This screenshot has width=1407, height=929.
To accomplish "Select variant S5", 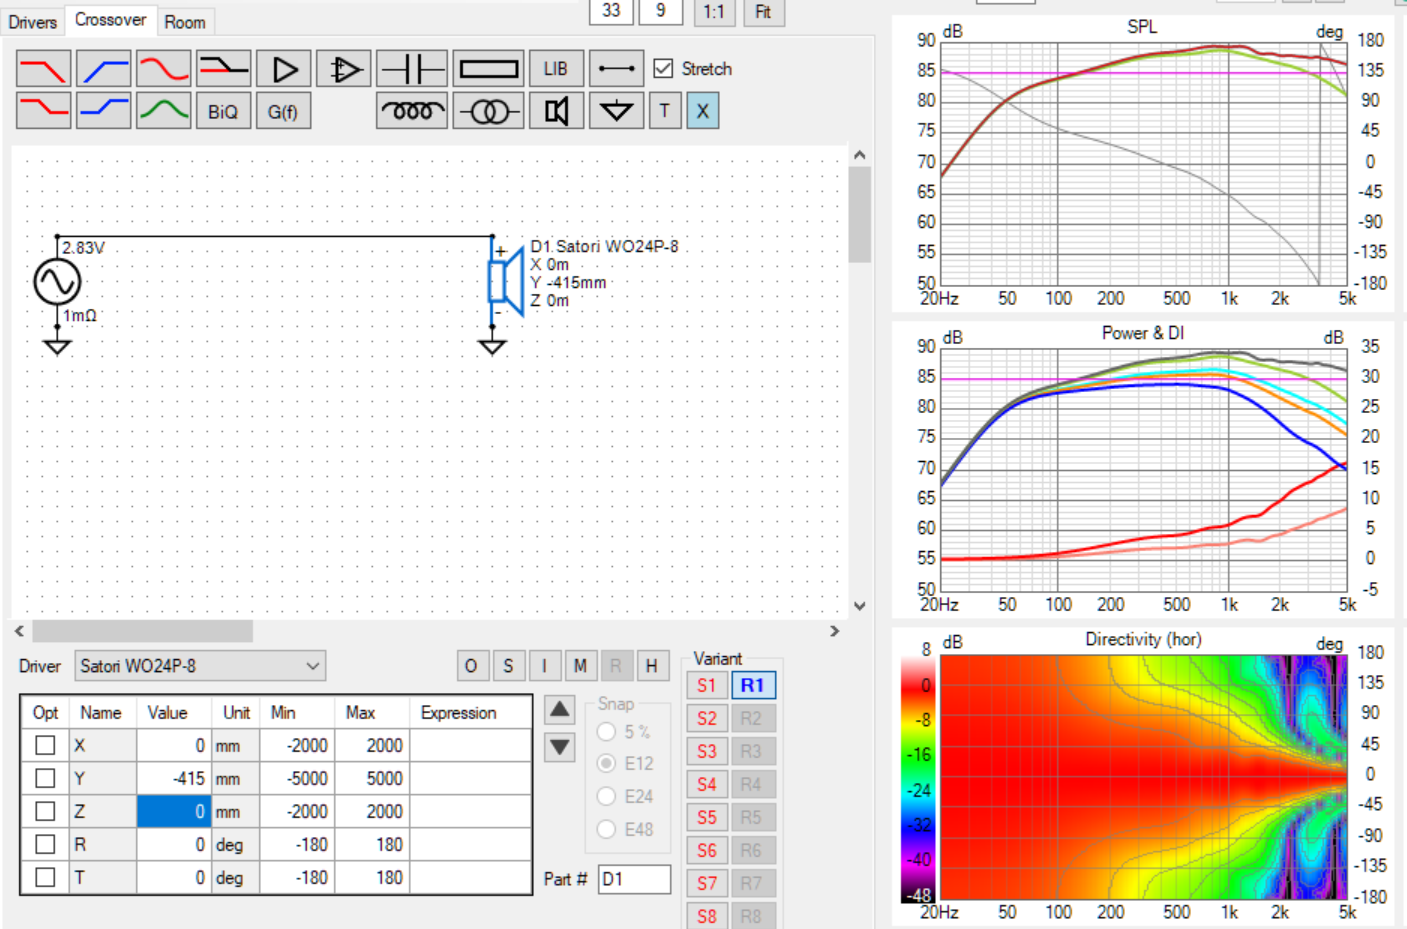I will click(x=707, y=817).
